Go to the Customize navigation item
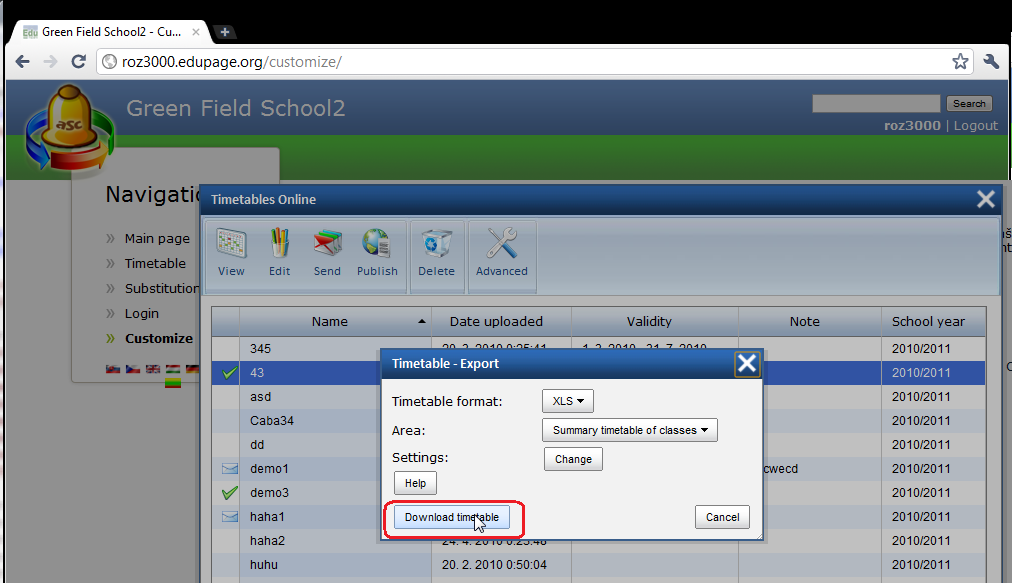The width and height of the screenshot is (1012, 583). pyautogui.click(x=158, y=338)
